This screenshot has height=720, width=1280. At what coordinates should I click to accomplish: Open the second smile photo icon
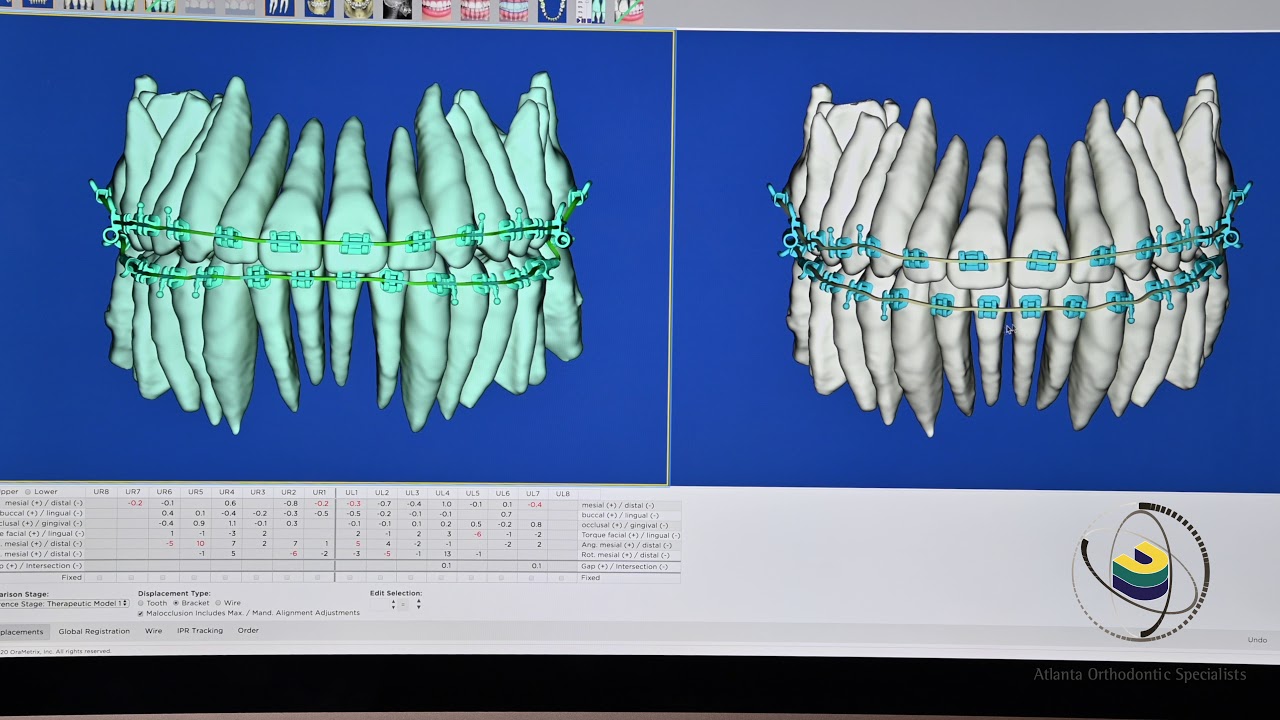point(474,10)
